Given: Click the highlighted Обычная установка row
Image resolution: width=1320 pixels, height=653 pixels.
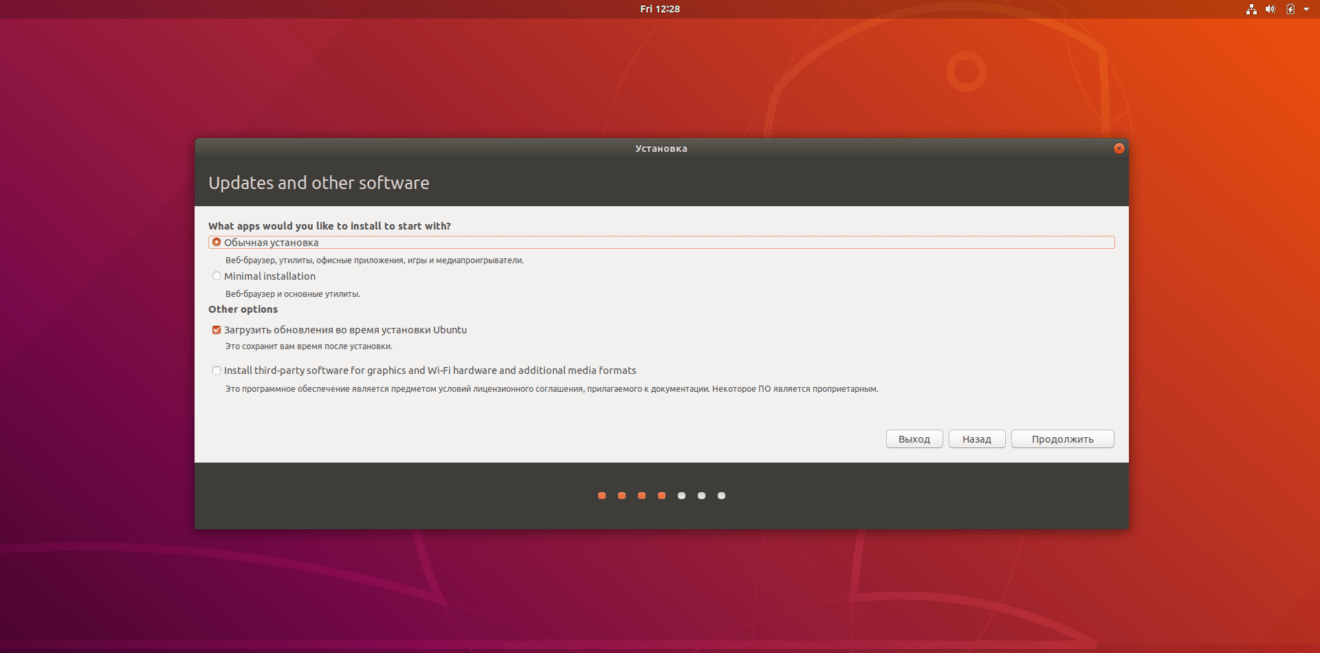Looking at the screenshot, I should (x=663, y=242).
